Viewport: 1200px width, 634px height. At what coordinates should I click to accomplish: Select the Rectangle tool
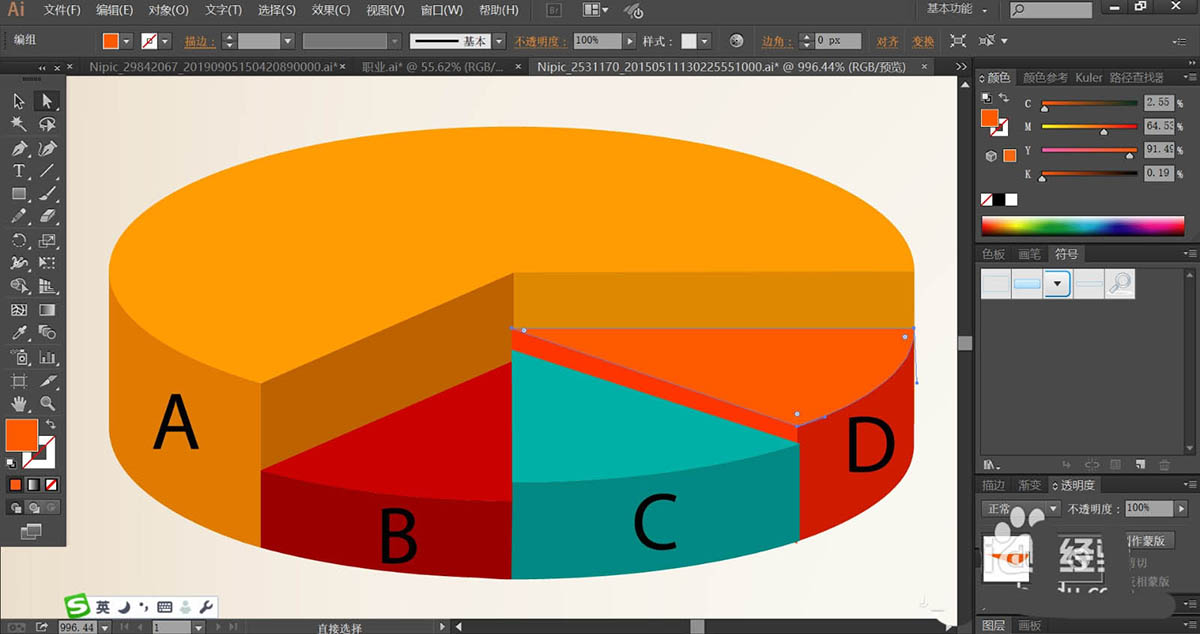pyautogui.click(x=19, y=194)
